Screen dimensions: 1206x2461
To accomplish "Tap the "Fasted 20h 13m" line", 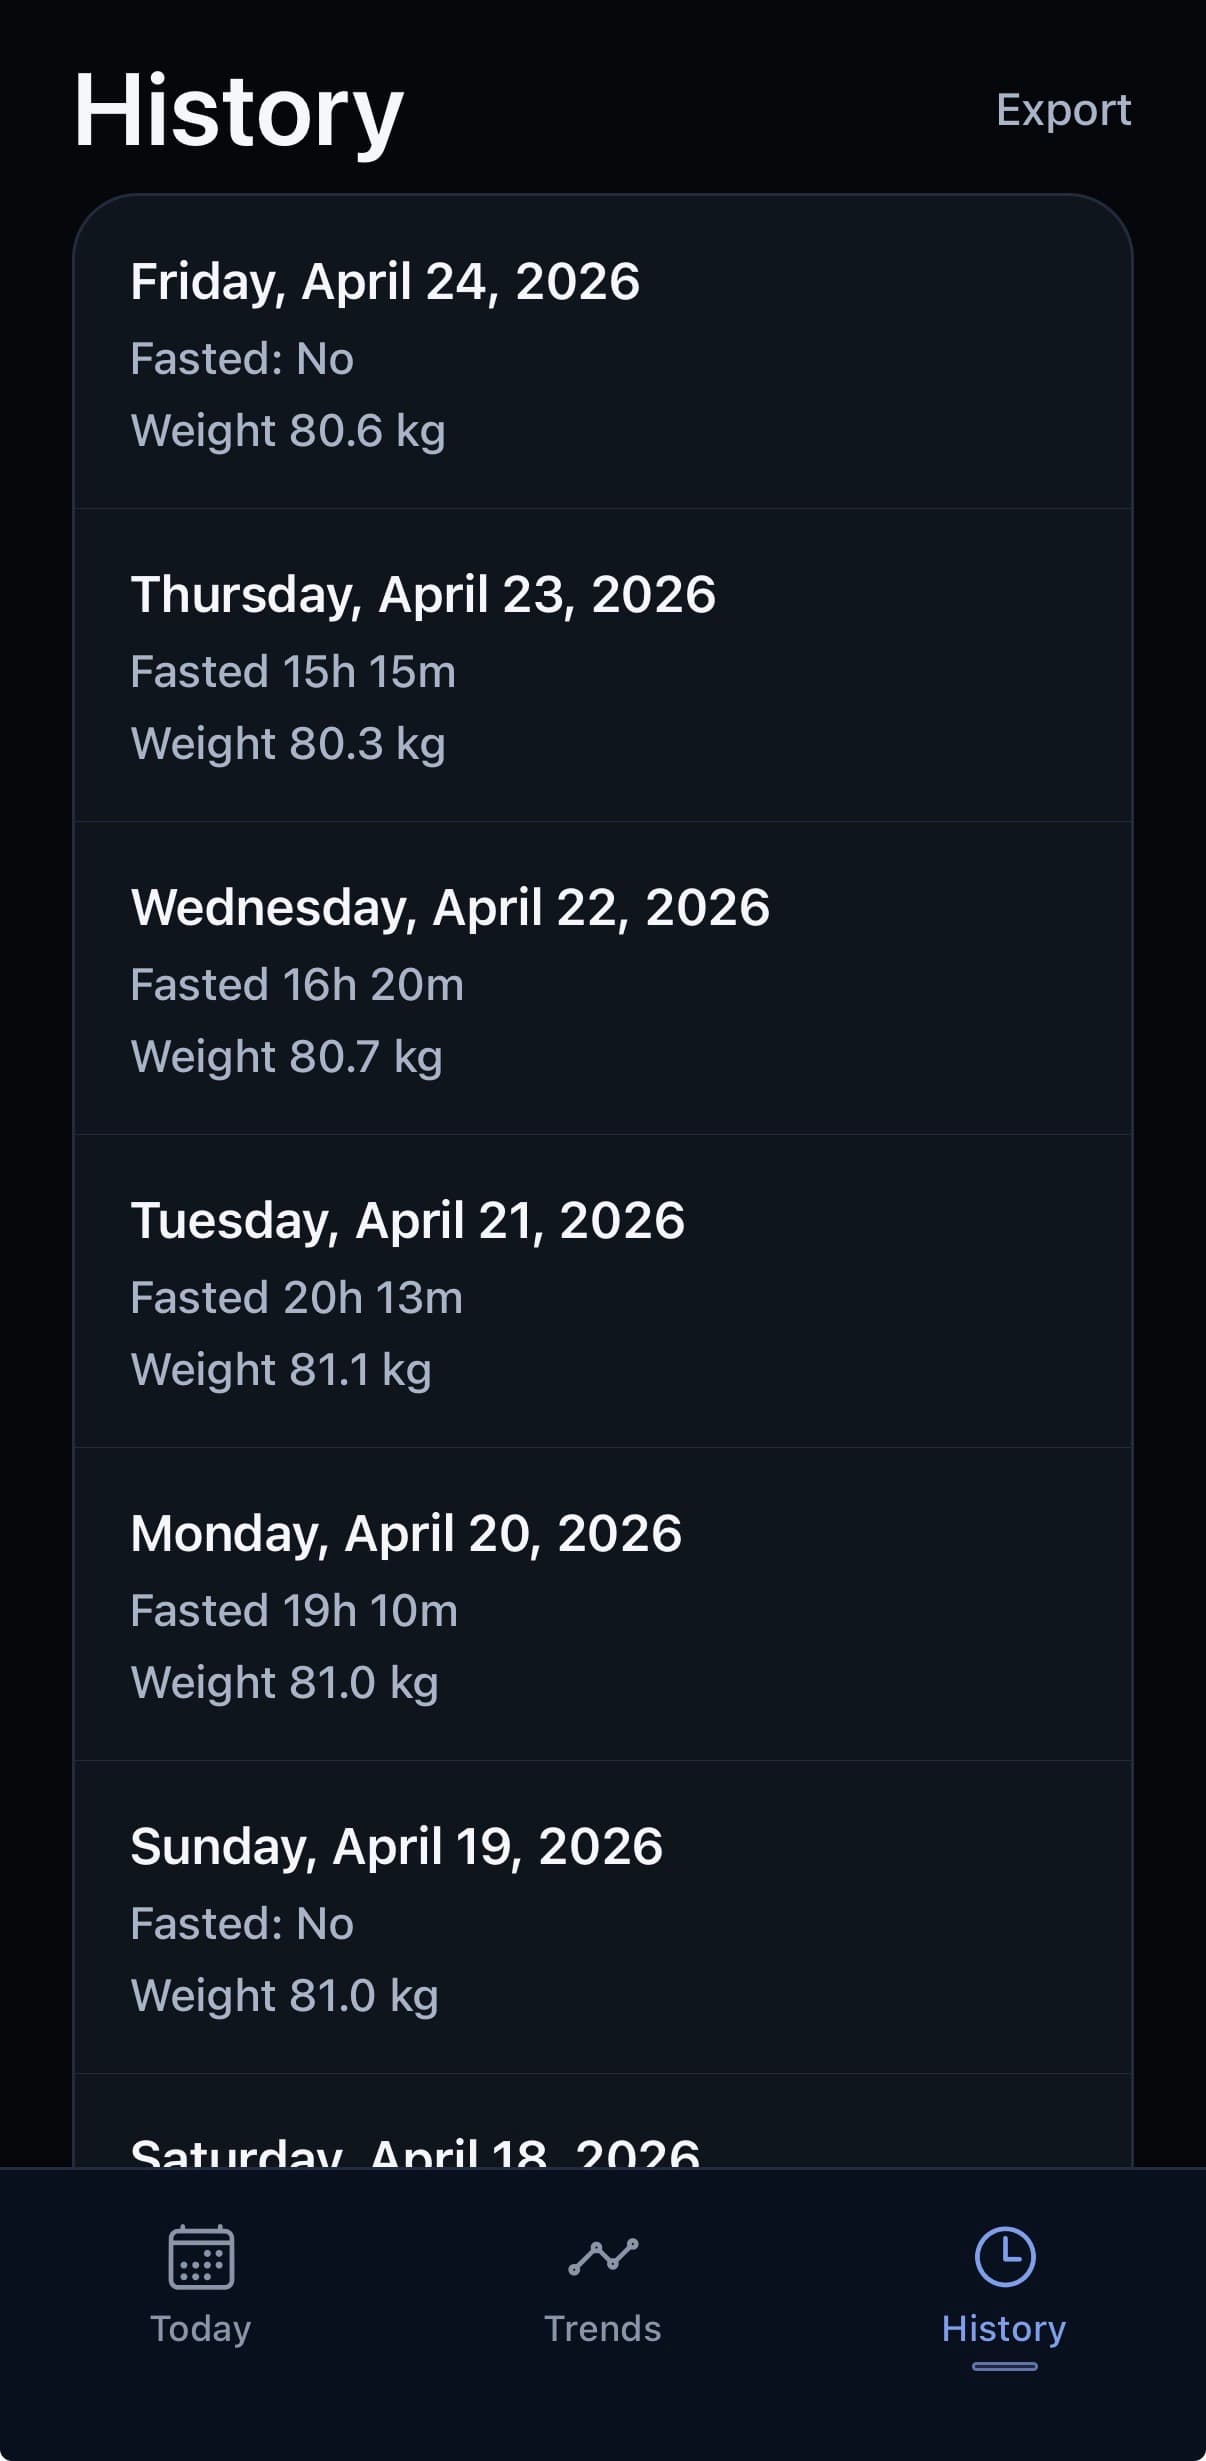I will [297, 1298].
